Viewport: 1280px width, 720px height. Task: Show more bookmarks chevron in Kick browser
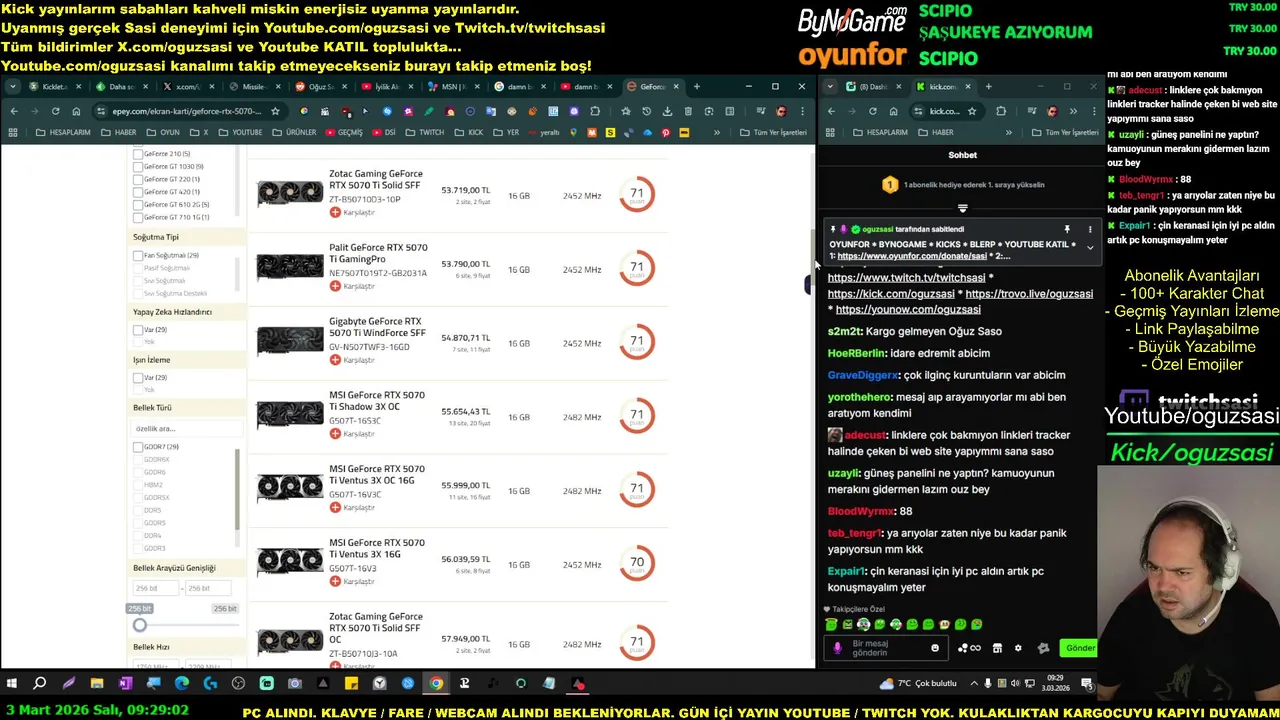[1008, 132]
